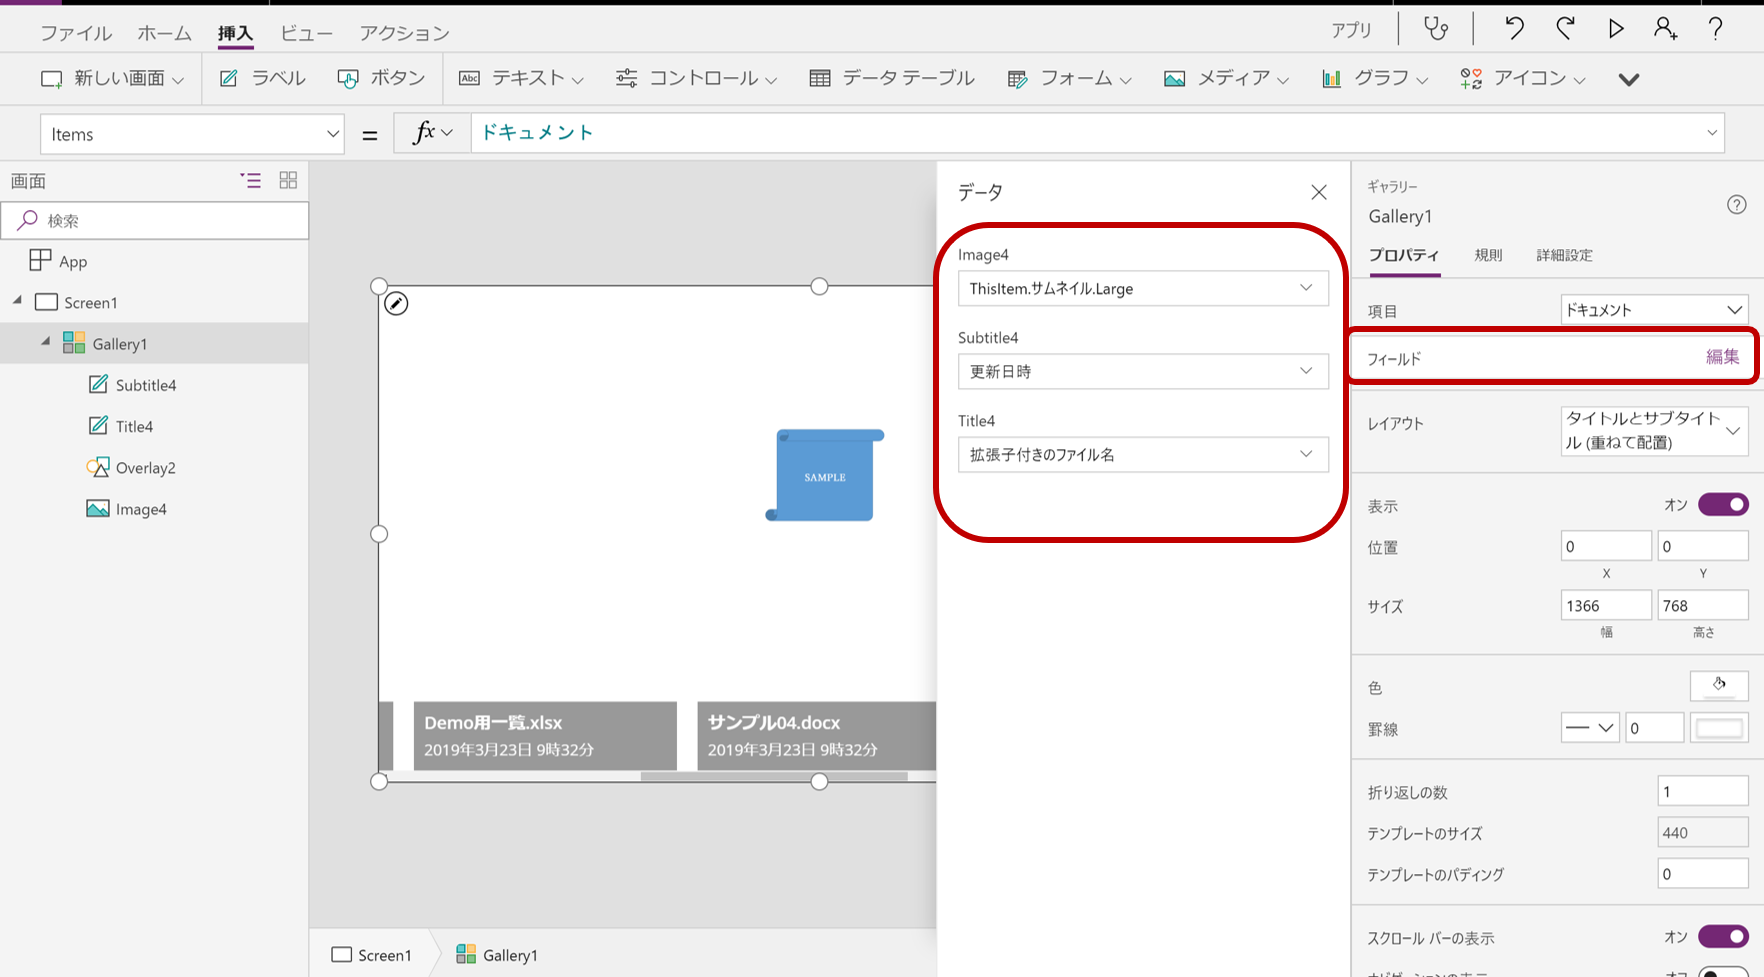Preview the app with the play icon
The image size is (1764, 977).
[1616, 29]
